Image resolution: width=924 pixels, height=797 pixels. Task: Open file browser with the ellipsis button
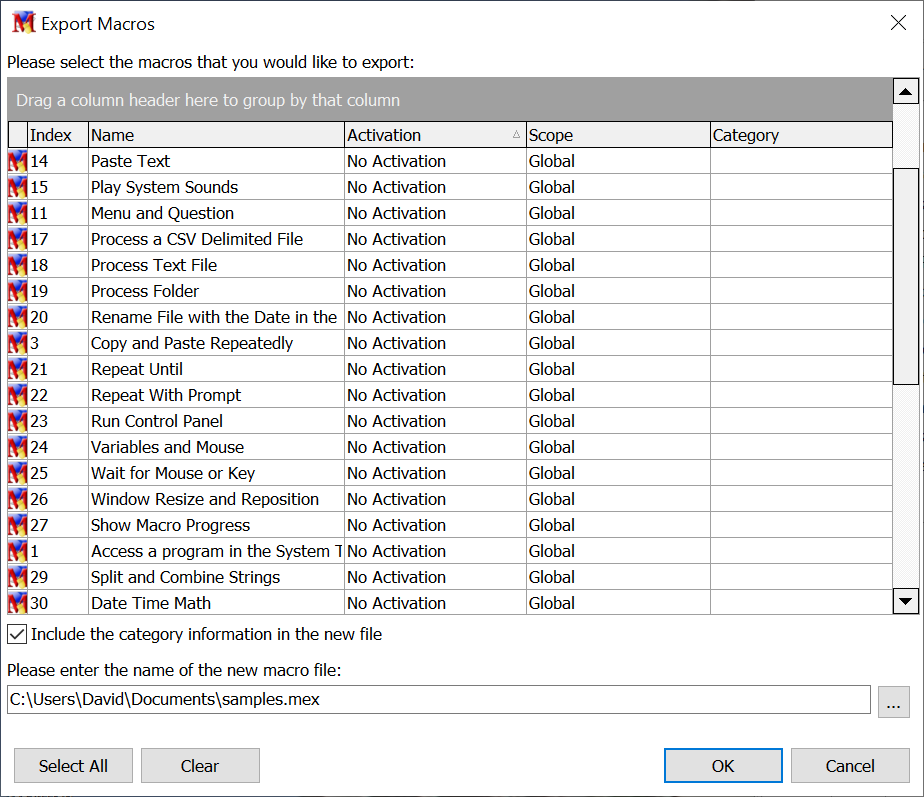click(893, 701)
